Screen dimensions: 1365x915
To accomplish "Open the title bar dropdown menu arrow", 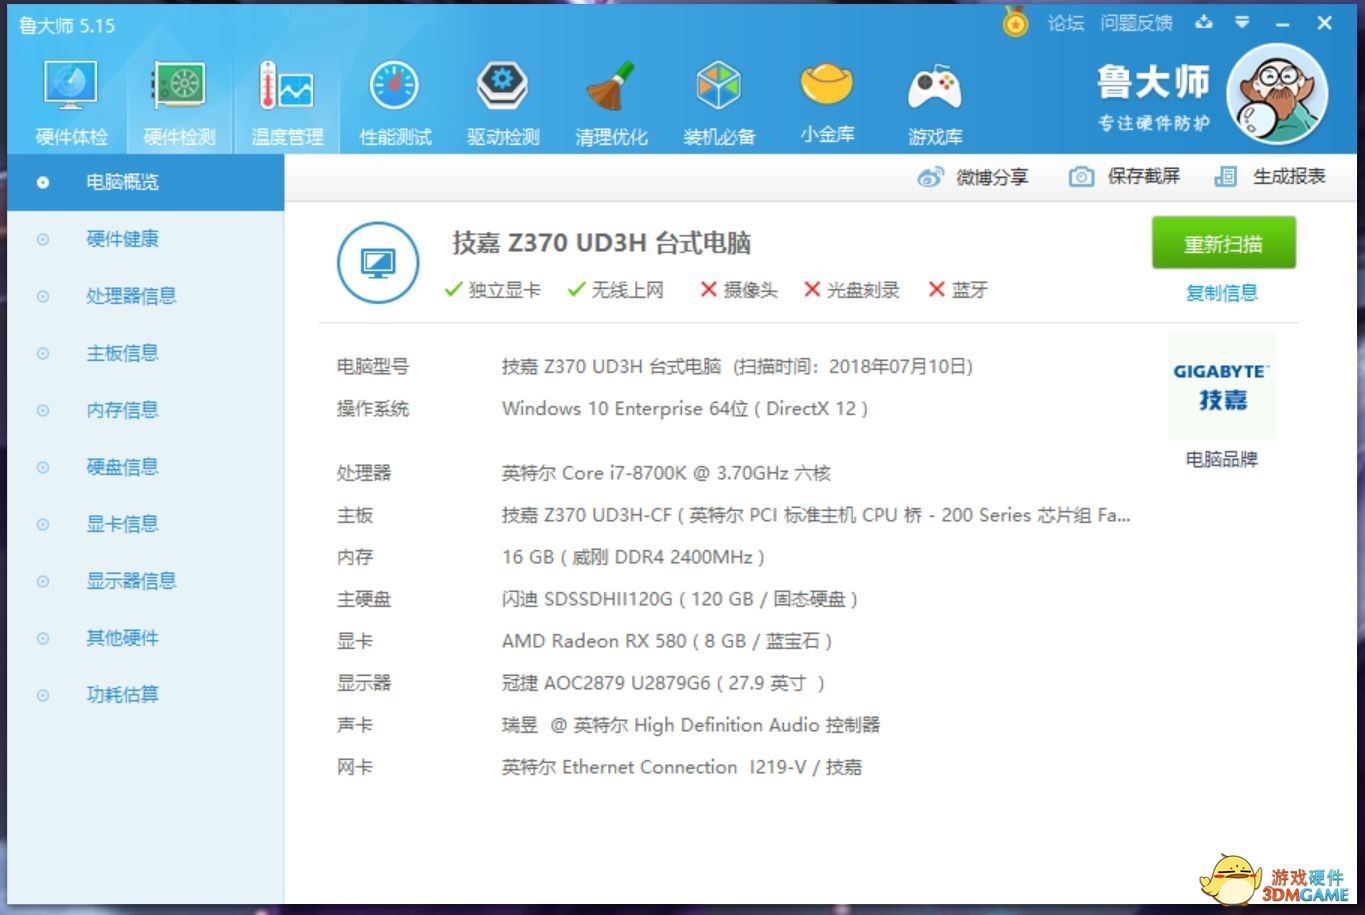I will click(1242, 22).
